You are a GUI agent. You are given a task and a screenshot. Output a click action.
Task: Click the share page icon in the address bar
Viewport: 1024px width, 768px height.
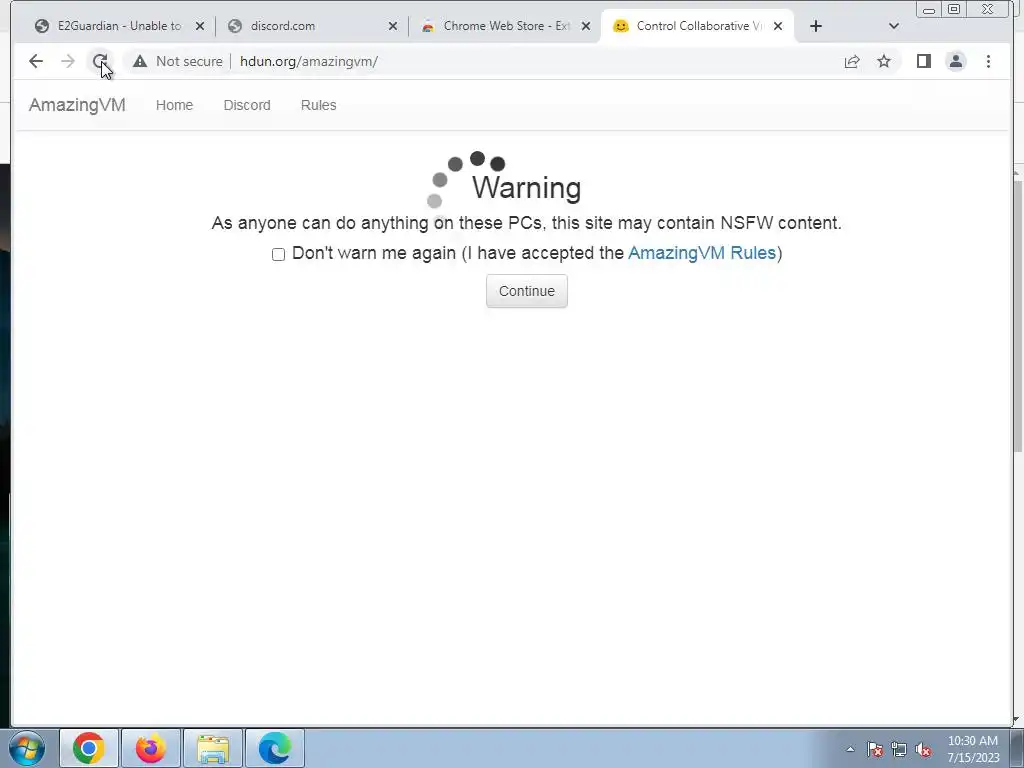852,61
